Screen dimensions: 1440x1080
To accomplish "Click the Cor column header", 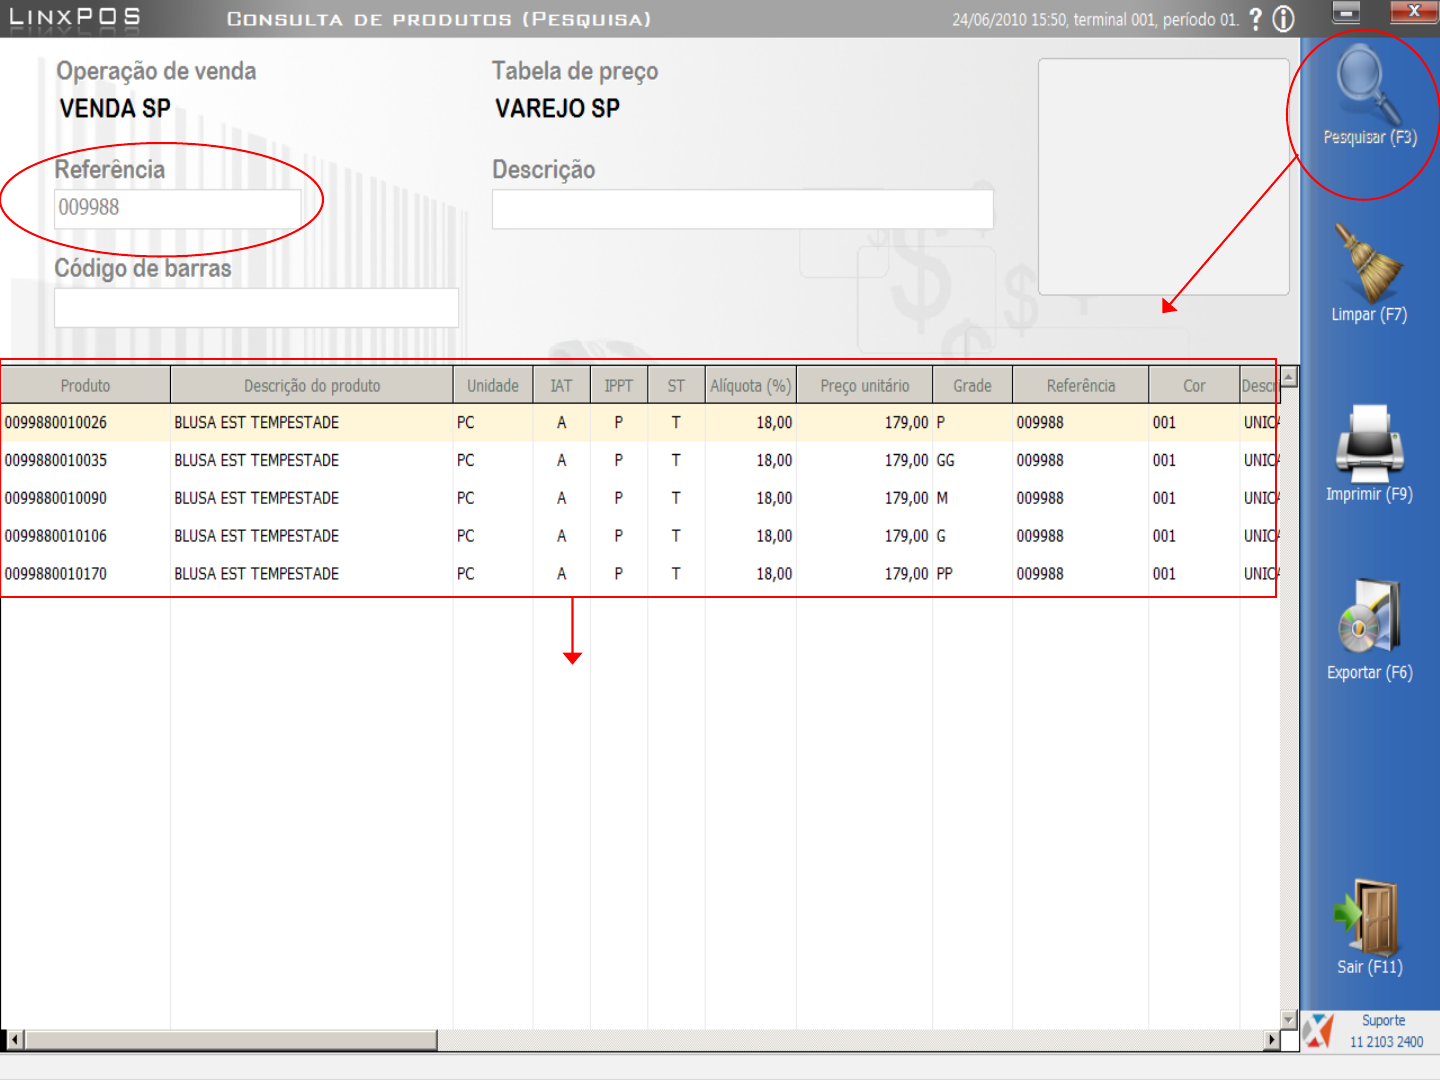I will pos(1194,385).
